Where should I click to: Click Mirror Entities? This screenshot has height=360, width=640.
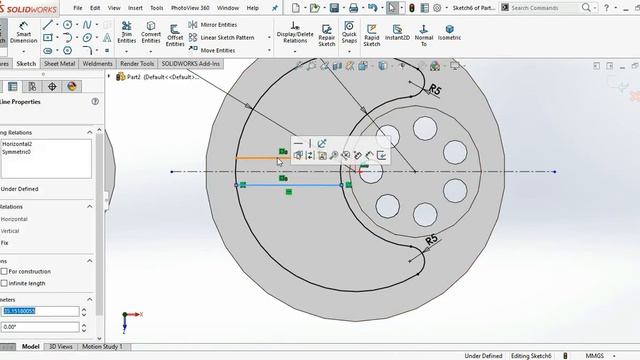coord(213,25)
